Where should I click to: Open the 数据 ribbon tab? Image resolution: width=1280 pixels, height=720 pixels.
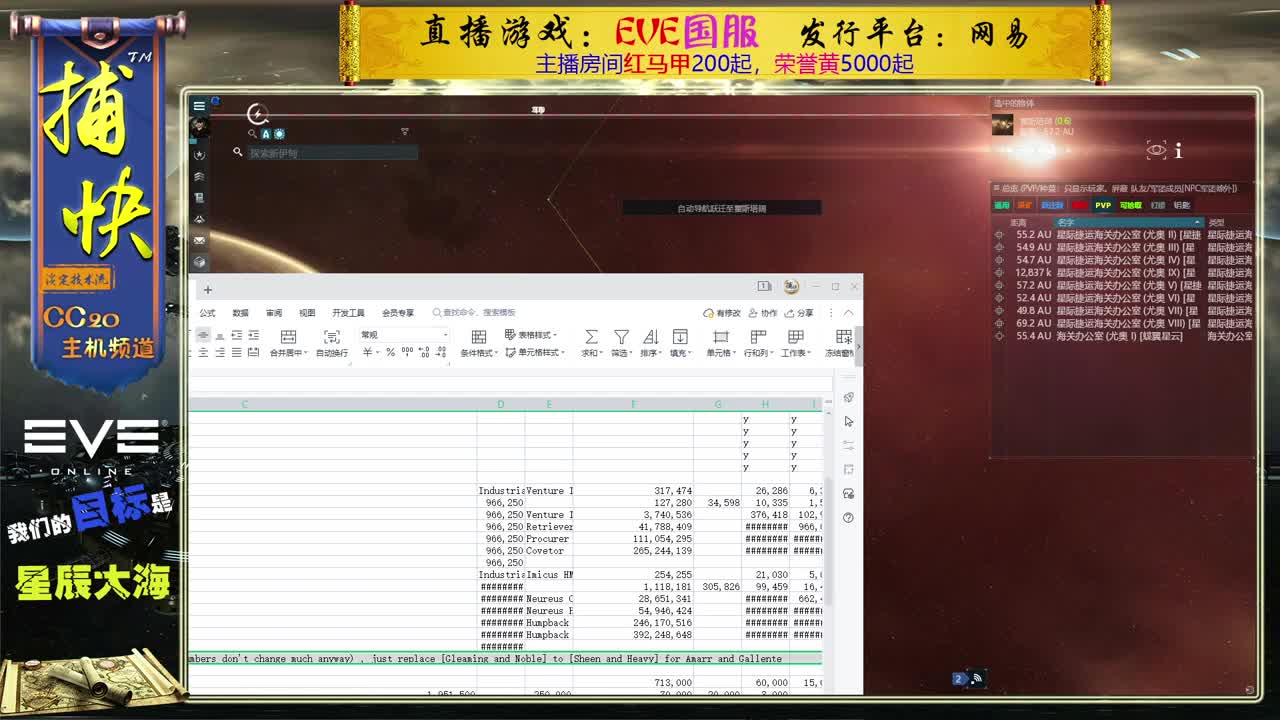(x=240, y=313)
